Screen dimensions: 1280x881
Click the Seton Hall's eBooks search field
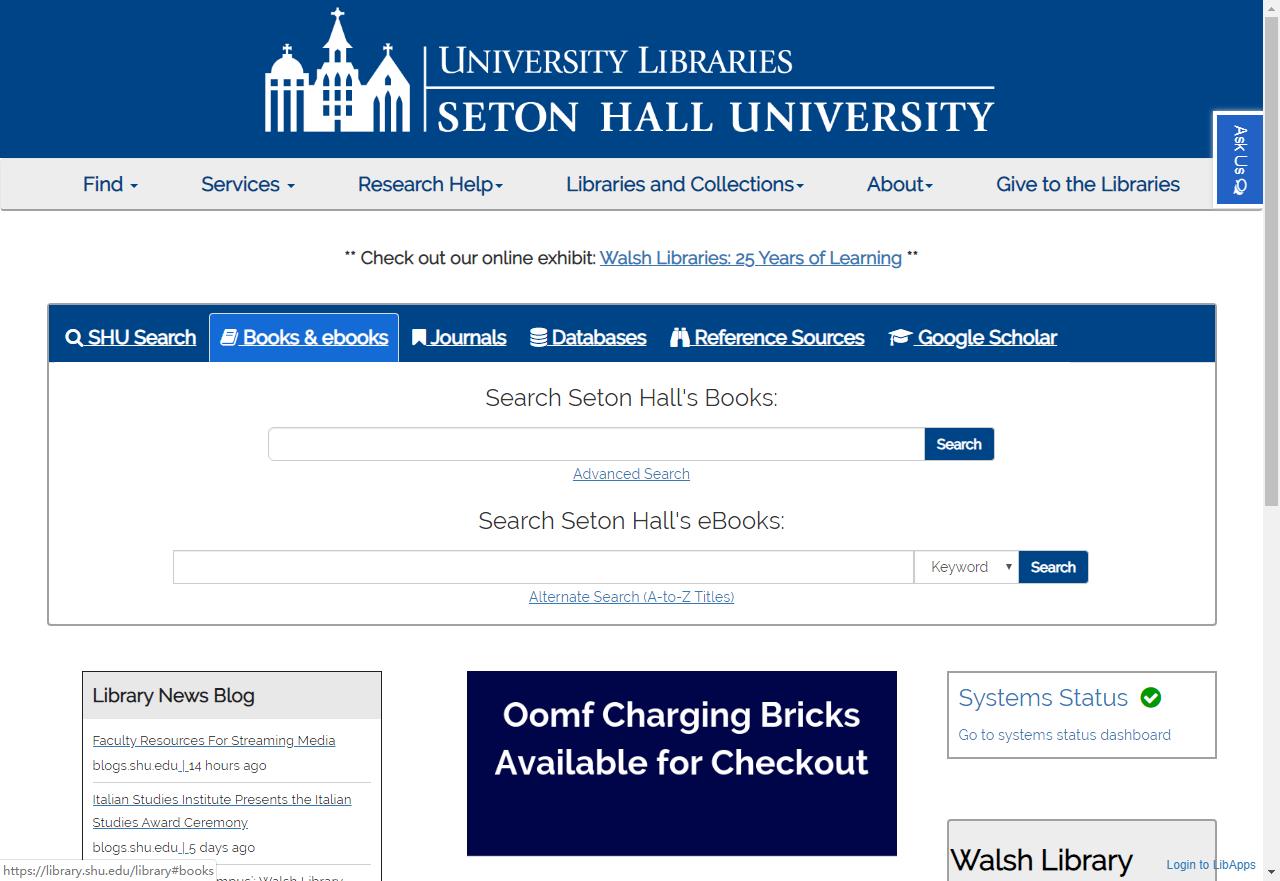click(x=543, y=567)
